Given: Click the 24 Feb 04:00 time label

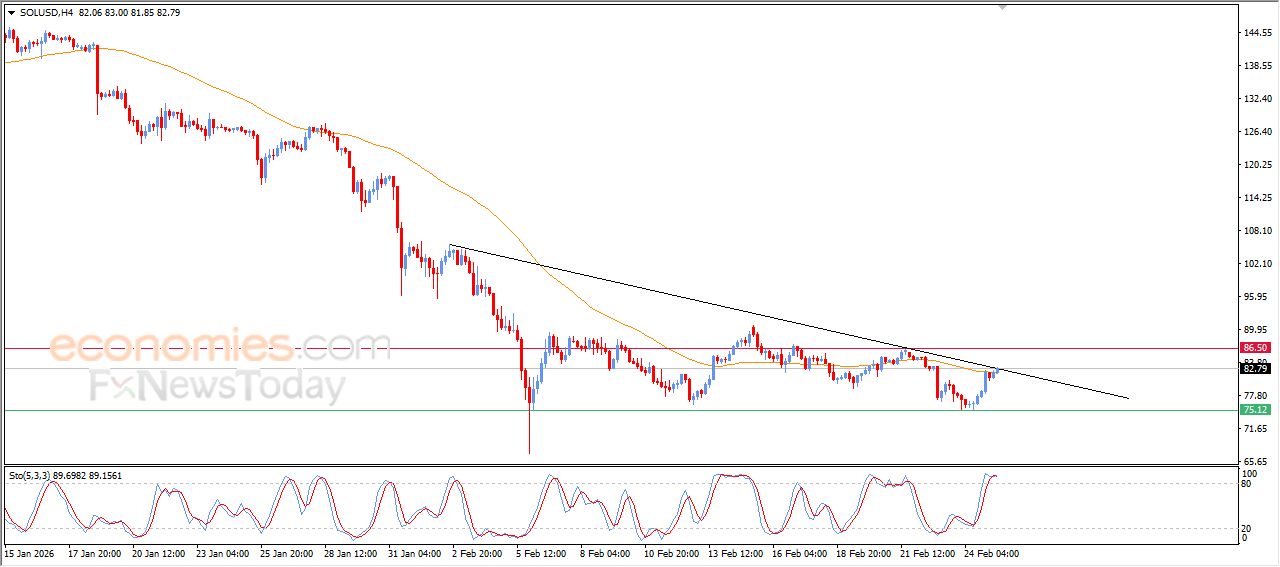Looking at the screenshot, I should pos(991,552).
